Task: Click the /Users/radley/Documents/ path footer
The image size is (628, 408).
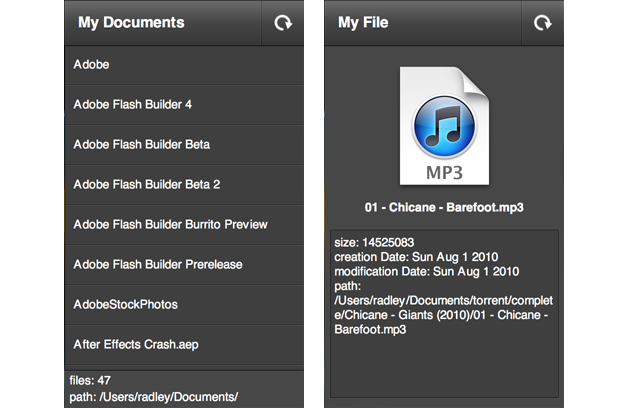Action: coord(153,397)
